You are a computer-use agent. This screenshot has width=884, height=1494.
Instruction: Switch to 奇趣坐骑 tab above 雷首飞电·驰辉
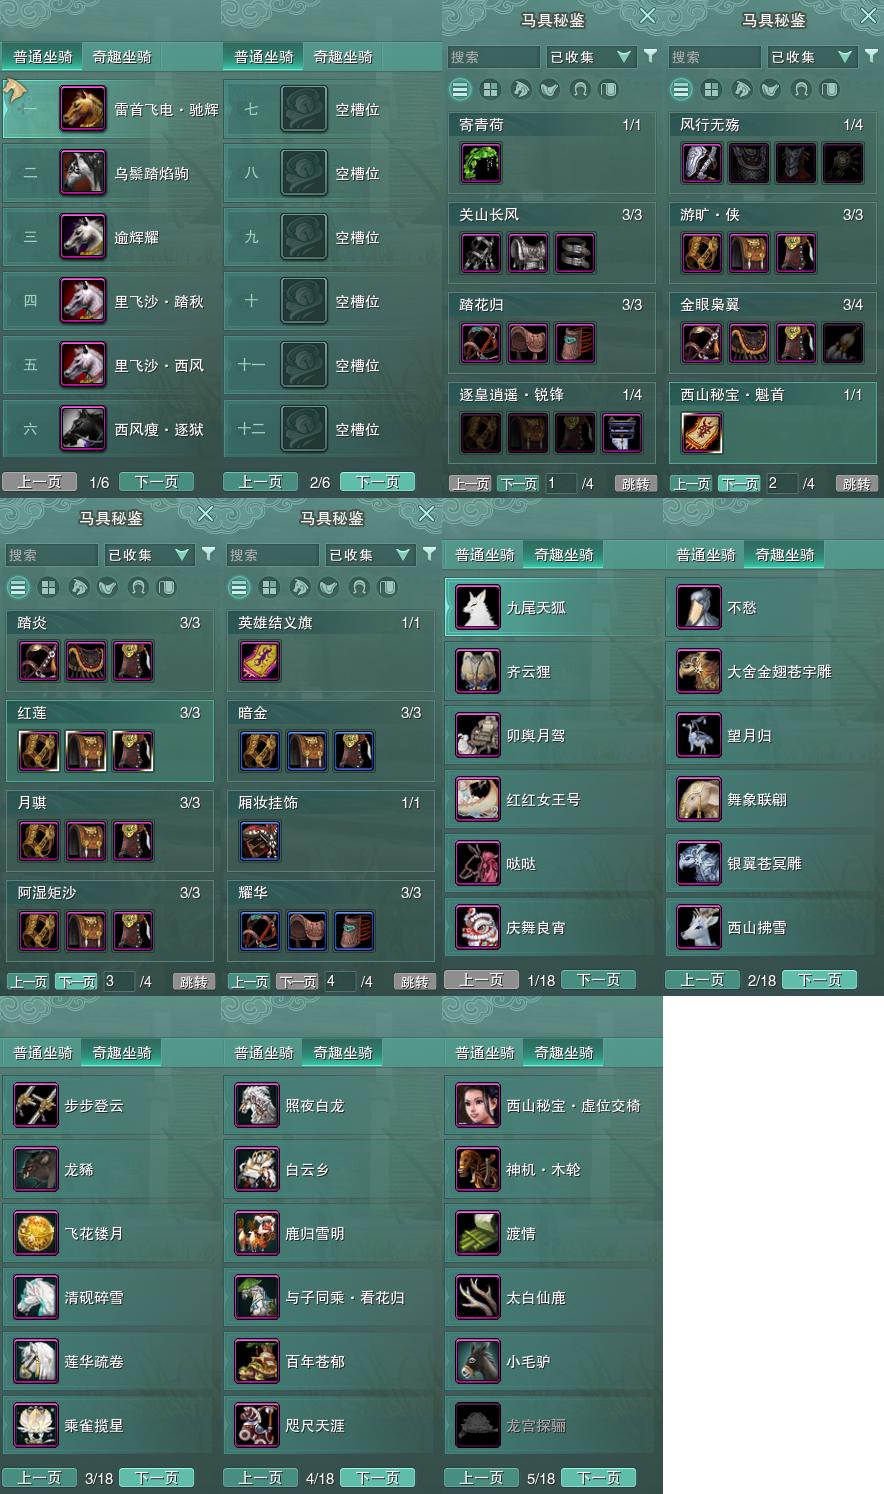coord(122,56)
